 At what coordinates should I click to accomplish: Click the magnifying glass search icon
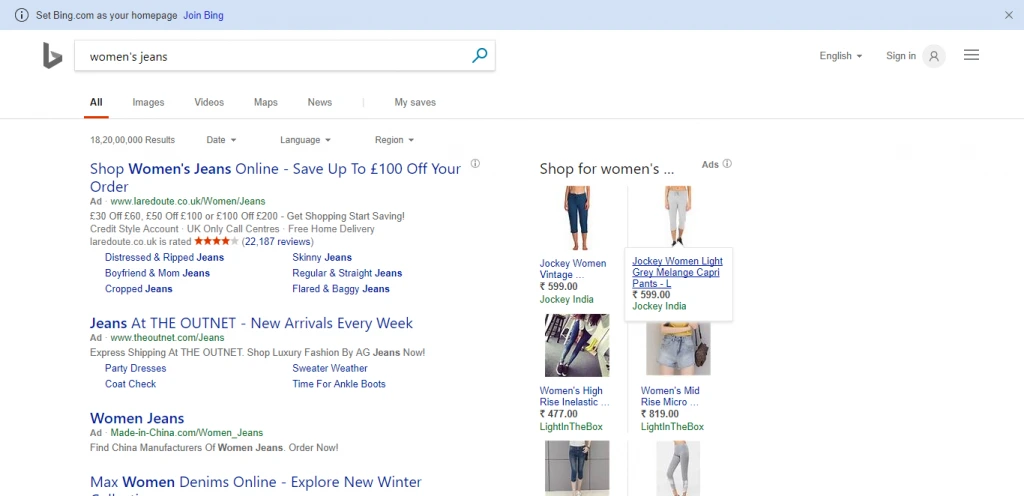click(479, 56)
